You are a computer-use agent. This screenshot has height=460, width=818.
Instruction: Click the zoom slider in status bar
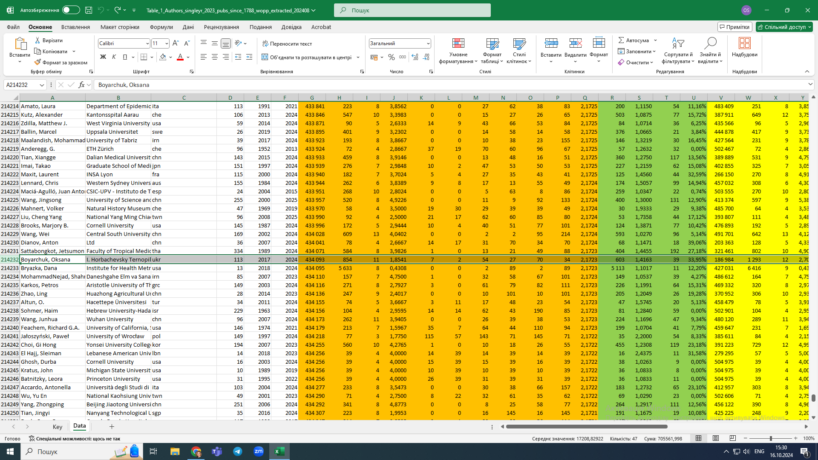point(770,439)
